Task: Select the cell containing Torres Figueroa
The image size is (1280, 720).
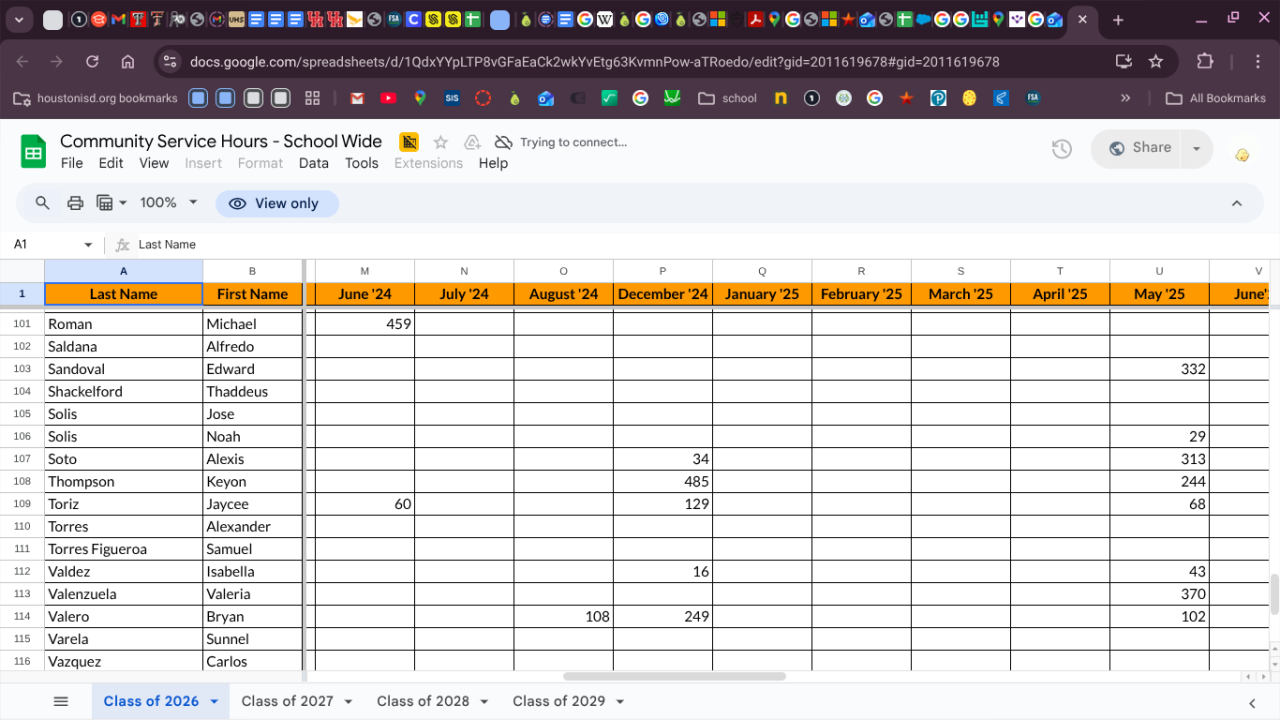Action: (x=124, y=549)
